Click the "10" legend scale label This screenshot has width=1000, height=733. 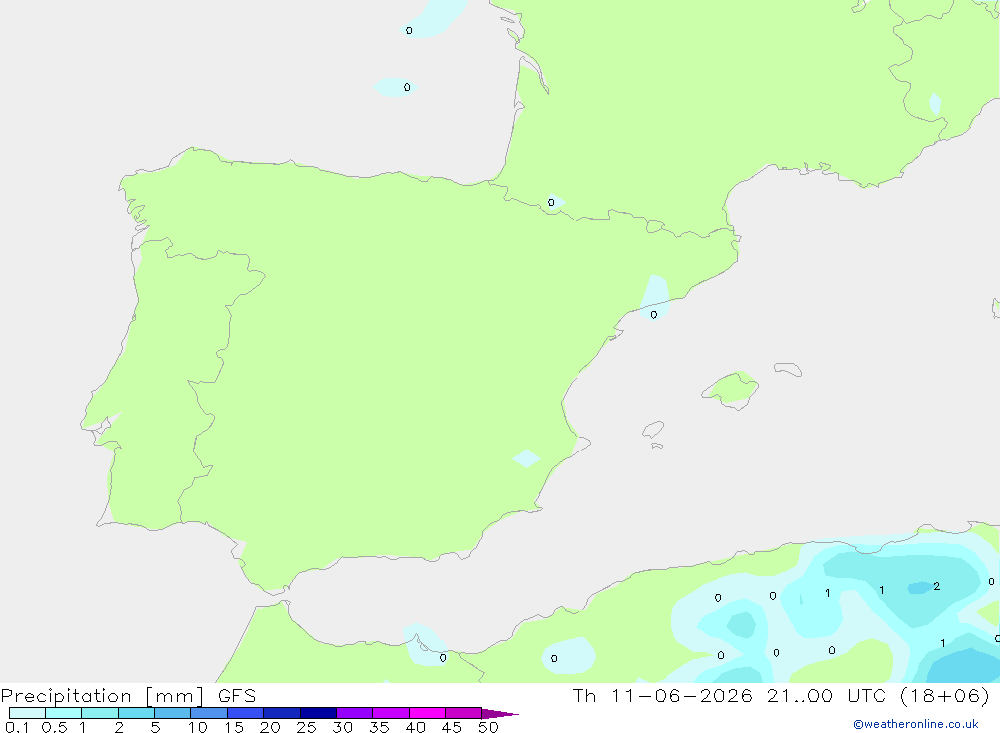coord(198,727)
